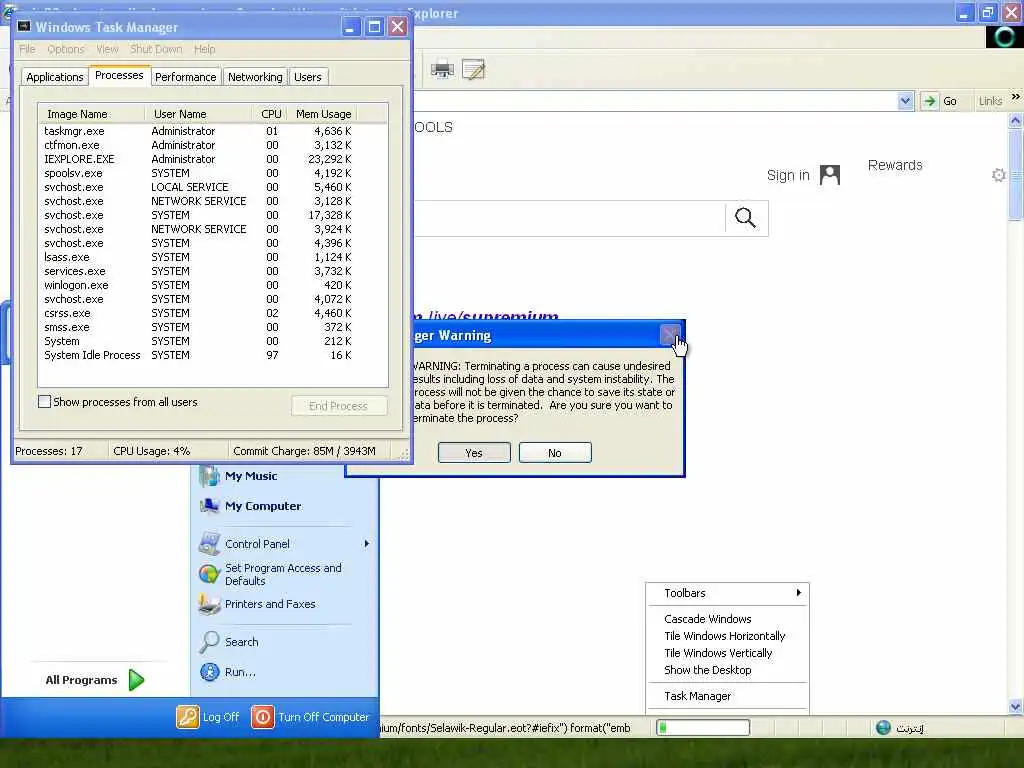
Task: Select the System Idle Process row
Action: (197, 355)
